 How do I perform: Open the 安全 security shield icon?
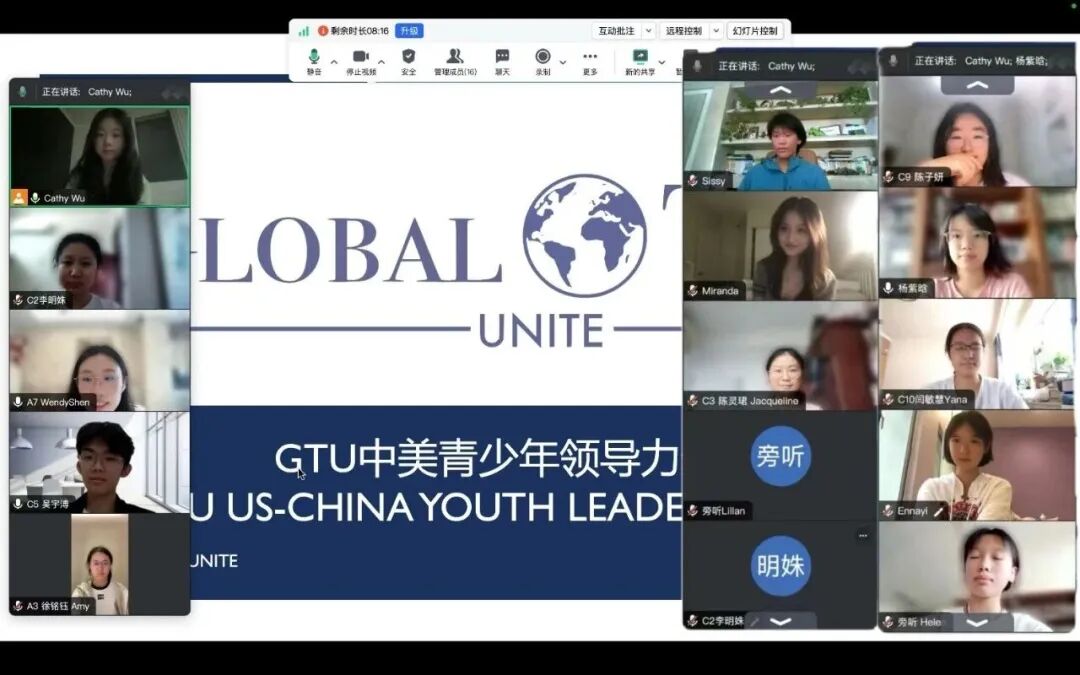[408, 56]
